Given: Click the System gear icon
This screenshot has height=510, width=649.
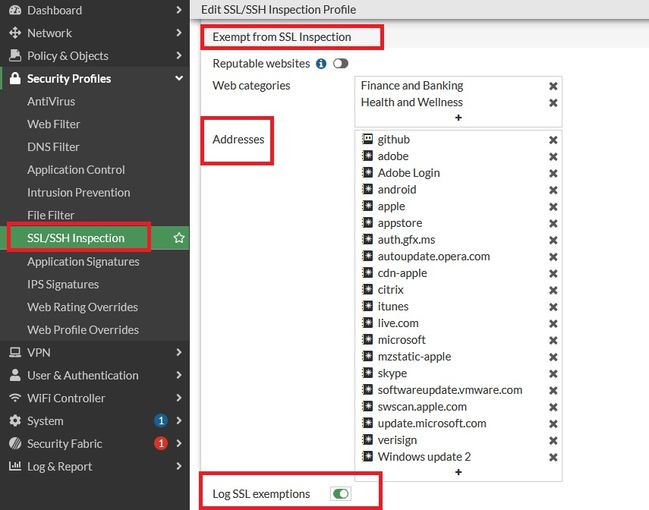Looking at the screenshot, I should tap(15, 421).
